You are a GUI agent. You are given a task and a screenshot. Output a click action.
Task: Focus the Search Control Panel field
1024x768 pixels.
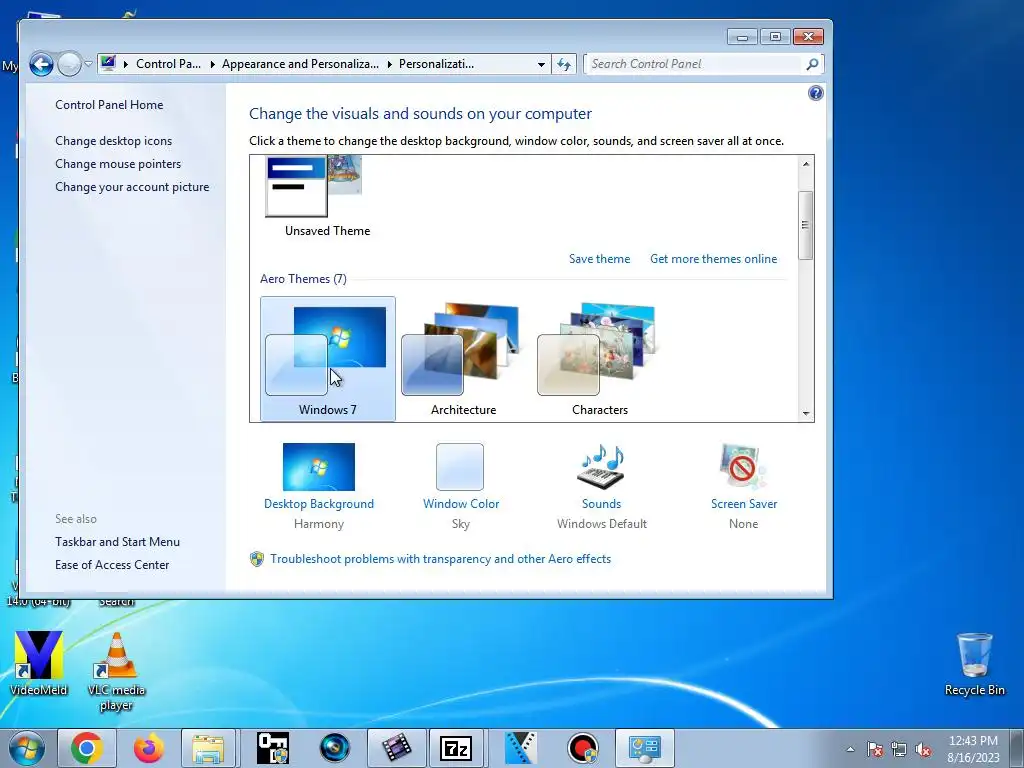[x=694, y=64]
